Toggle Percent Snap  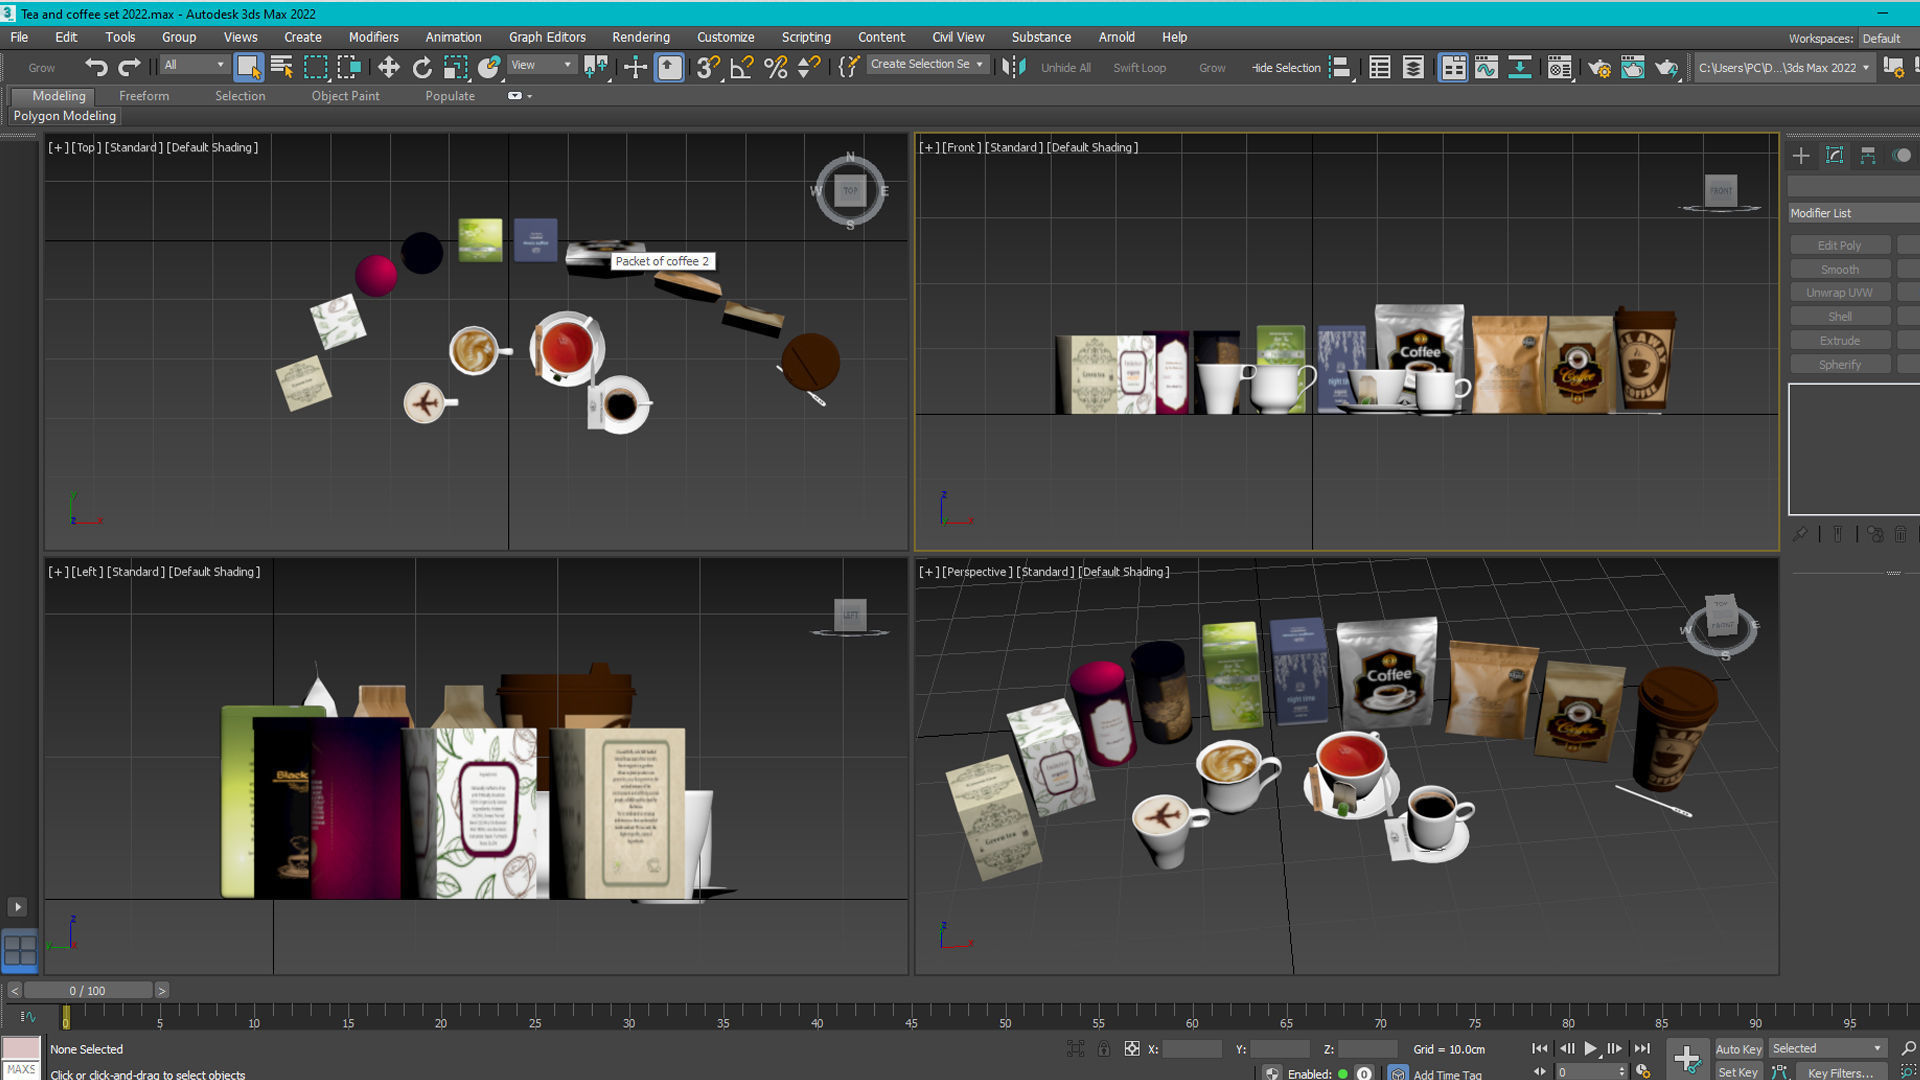(x=775, y=67)
